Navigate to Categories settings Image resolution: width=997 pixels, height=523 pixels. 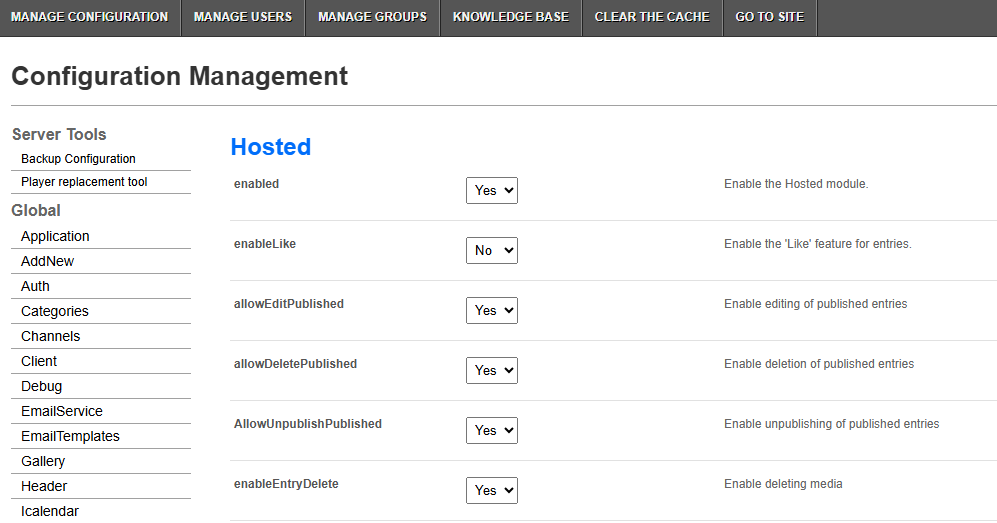click(x=55, y=311)
